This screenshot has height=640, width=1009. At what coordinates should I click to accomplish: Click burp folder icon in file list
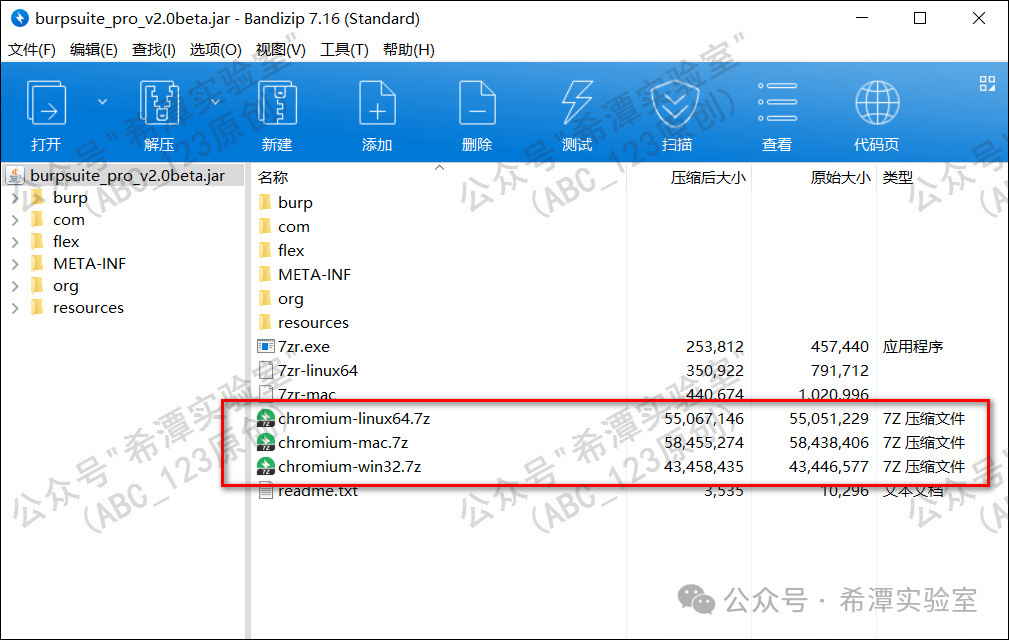coord(265,203)
